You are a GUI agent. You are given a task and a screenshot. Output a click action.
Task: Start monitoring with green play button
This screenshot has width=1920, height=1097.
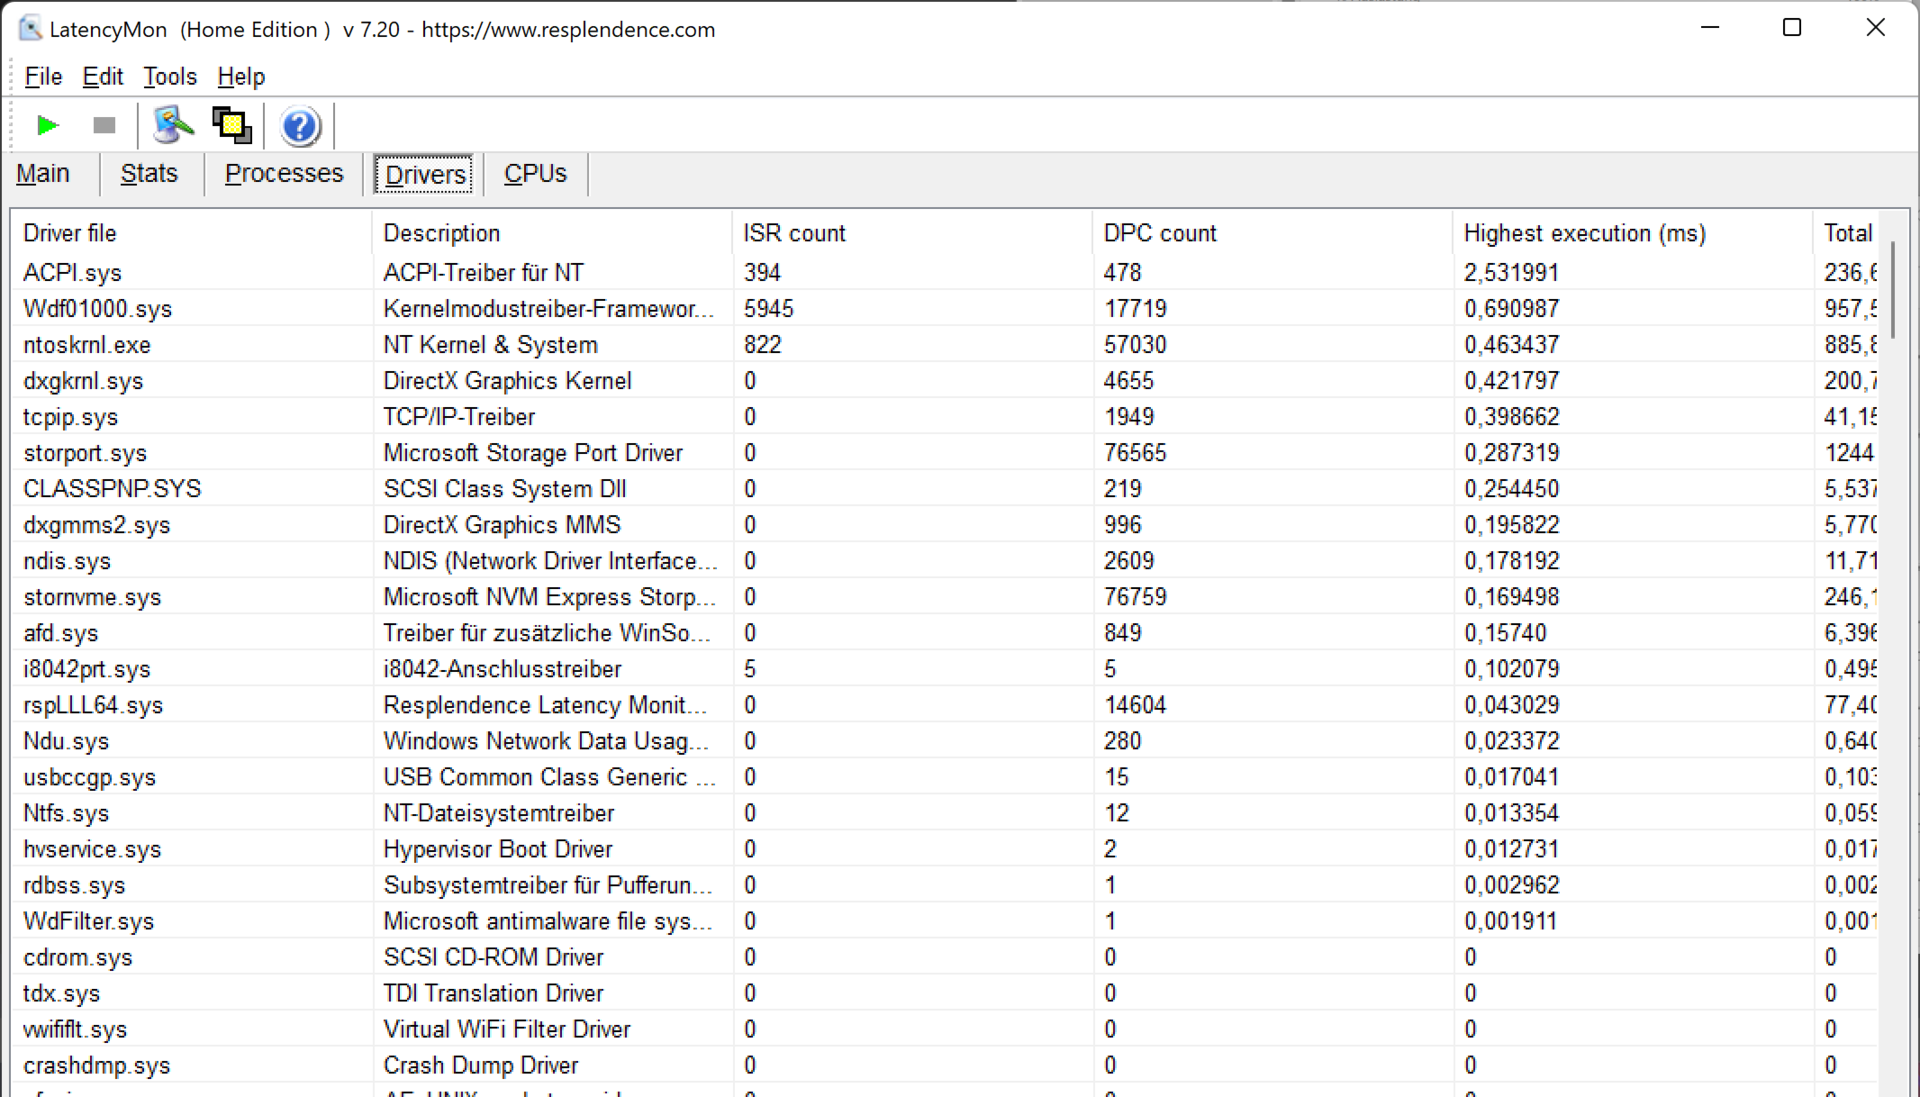47,126
